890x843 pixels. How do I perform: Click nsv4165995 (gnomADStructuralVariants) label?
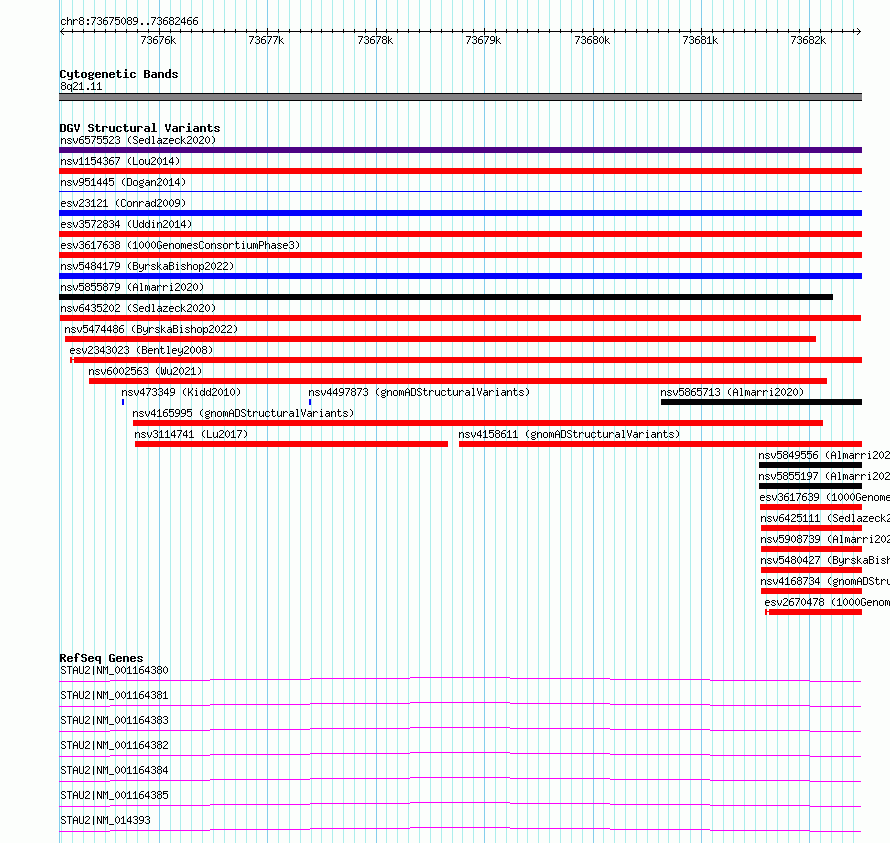tap(243, 413)
